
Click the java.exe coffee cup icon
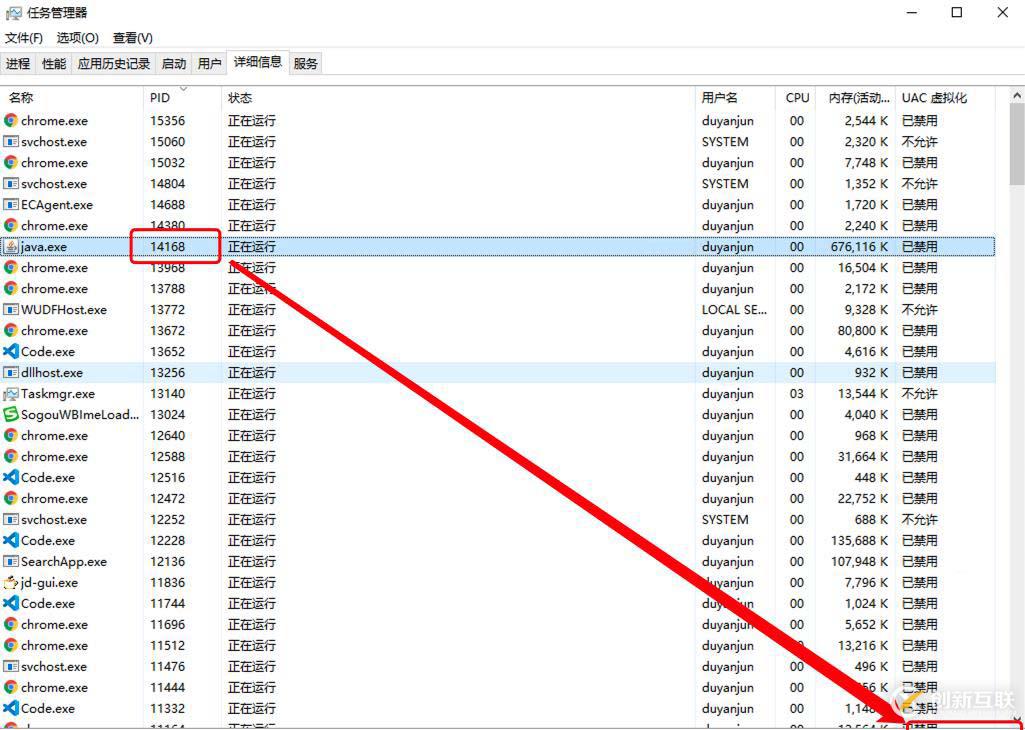[10, 246]
